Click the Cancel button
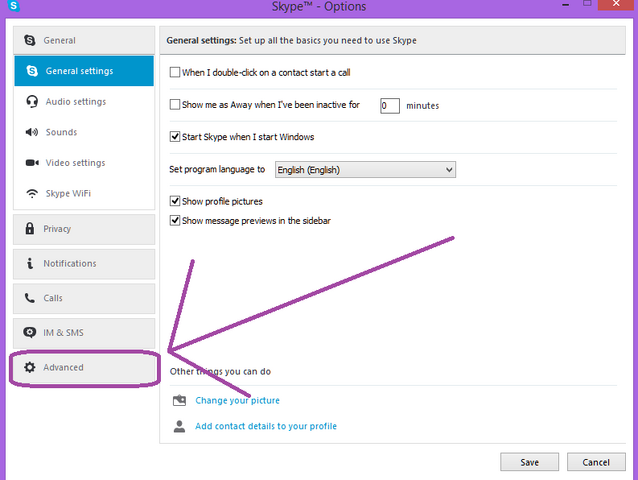 pyautogui.click(x=596, y=462)
